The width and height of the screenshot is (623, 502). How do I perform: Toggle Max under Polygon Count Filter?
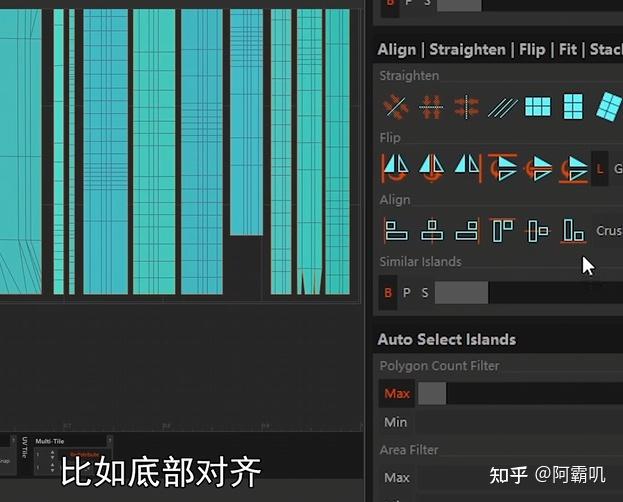pos(397,393)
